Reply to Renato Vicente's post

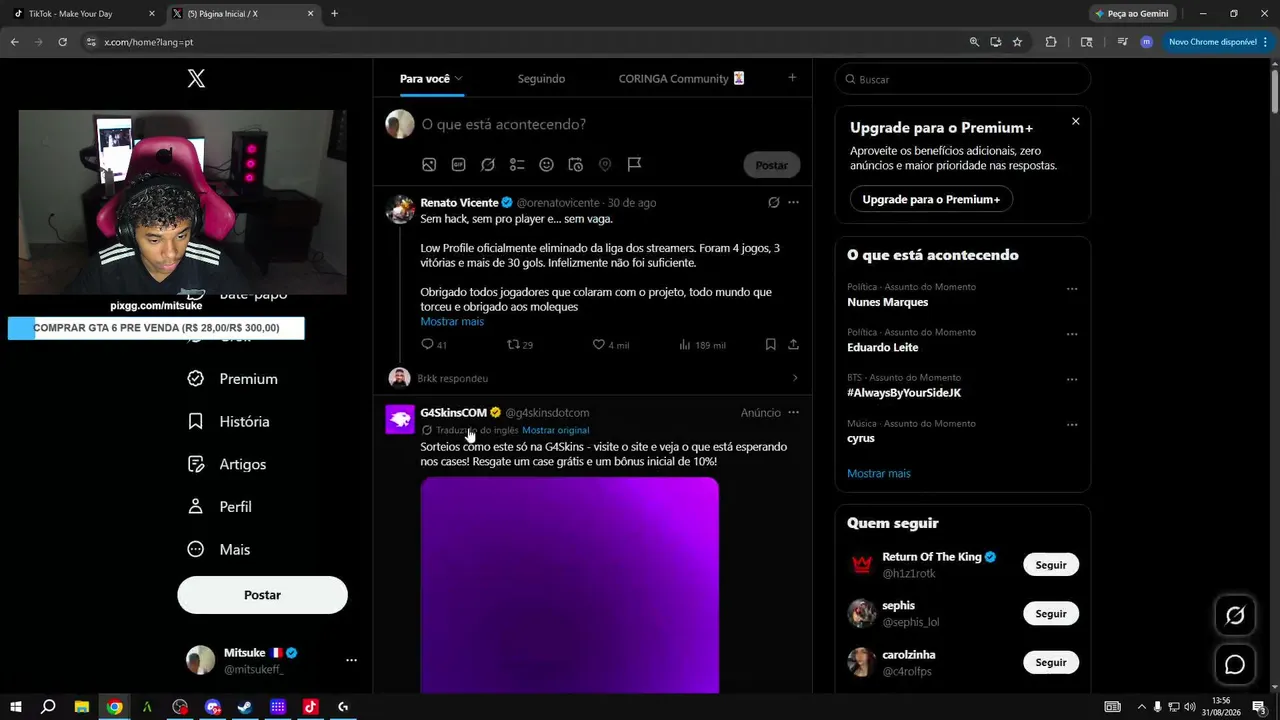click(x=434, y=345)
